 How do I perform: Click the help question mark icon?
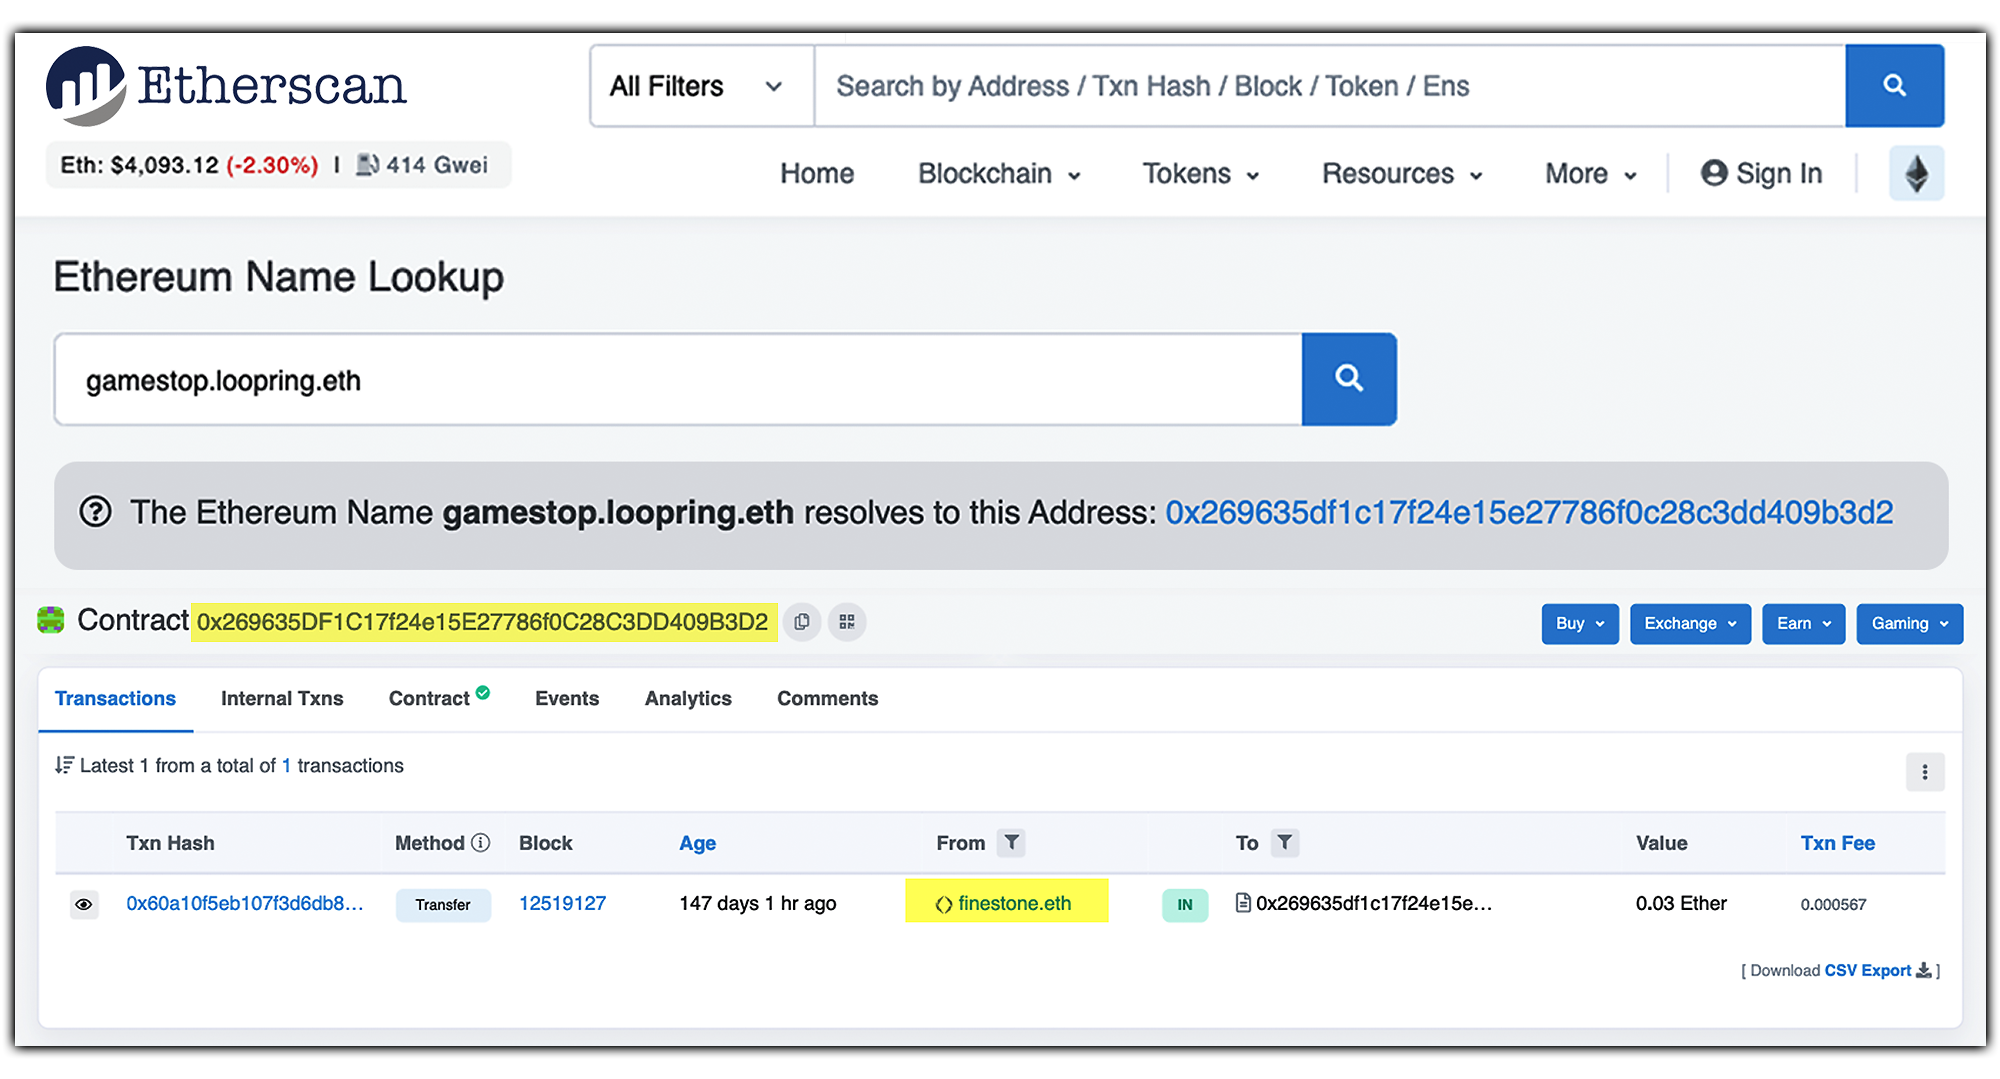tap(95, 512)
